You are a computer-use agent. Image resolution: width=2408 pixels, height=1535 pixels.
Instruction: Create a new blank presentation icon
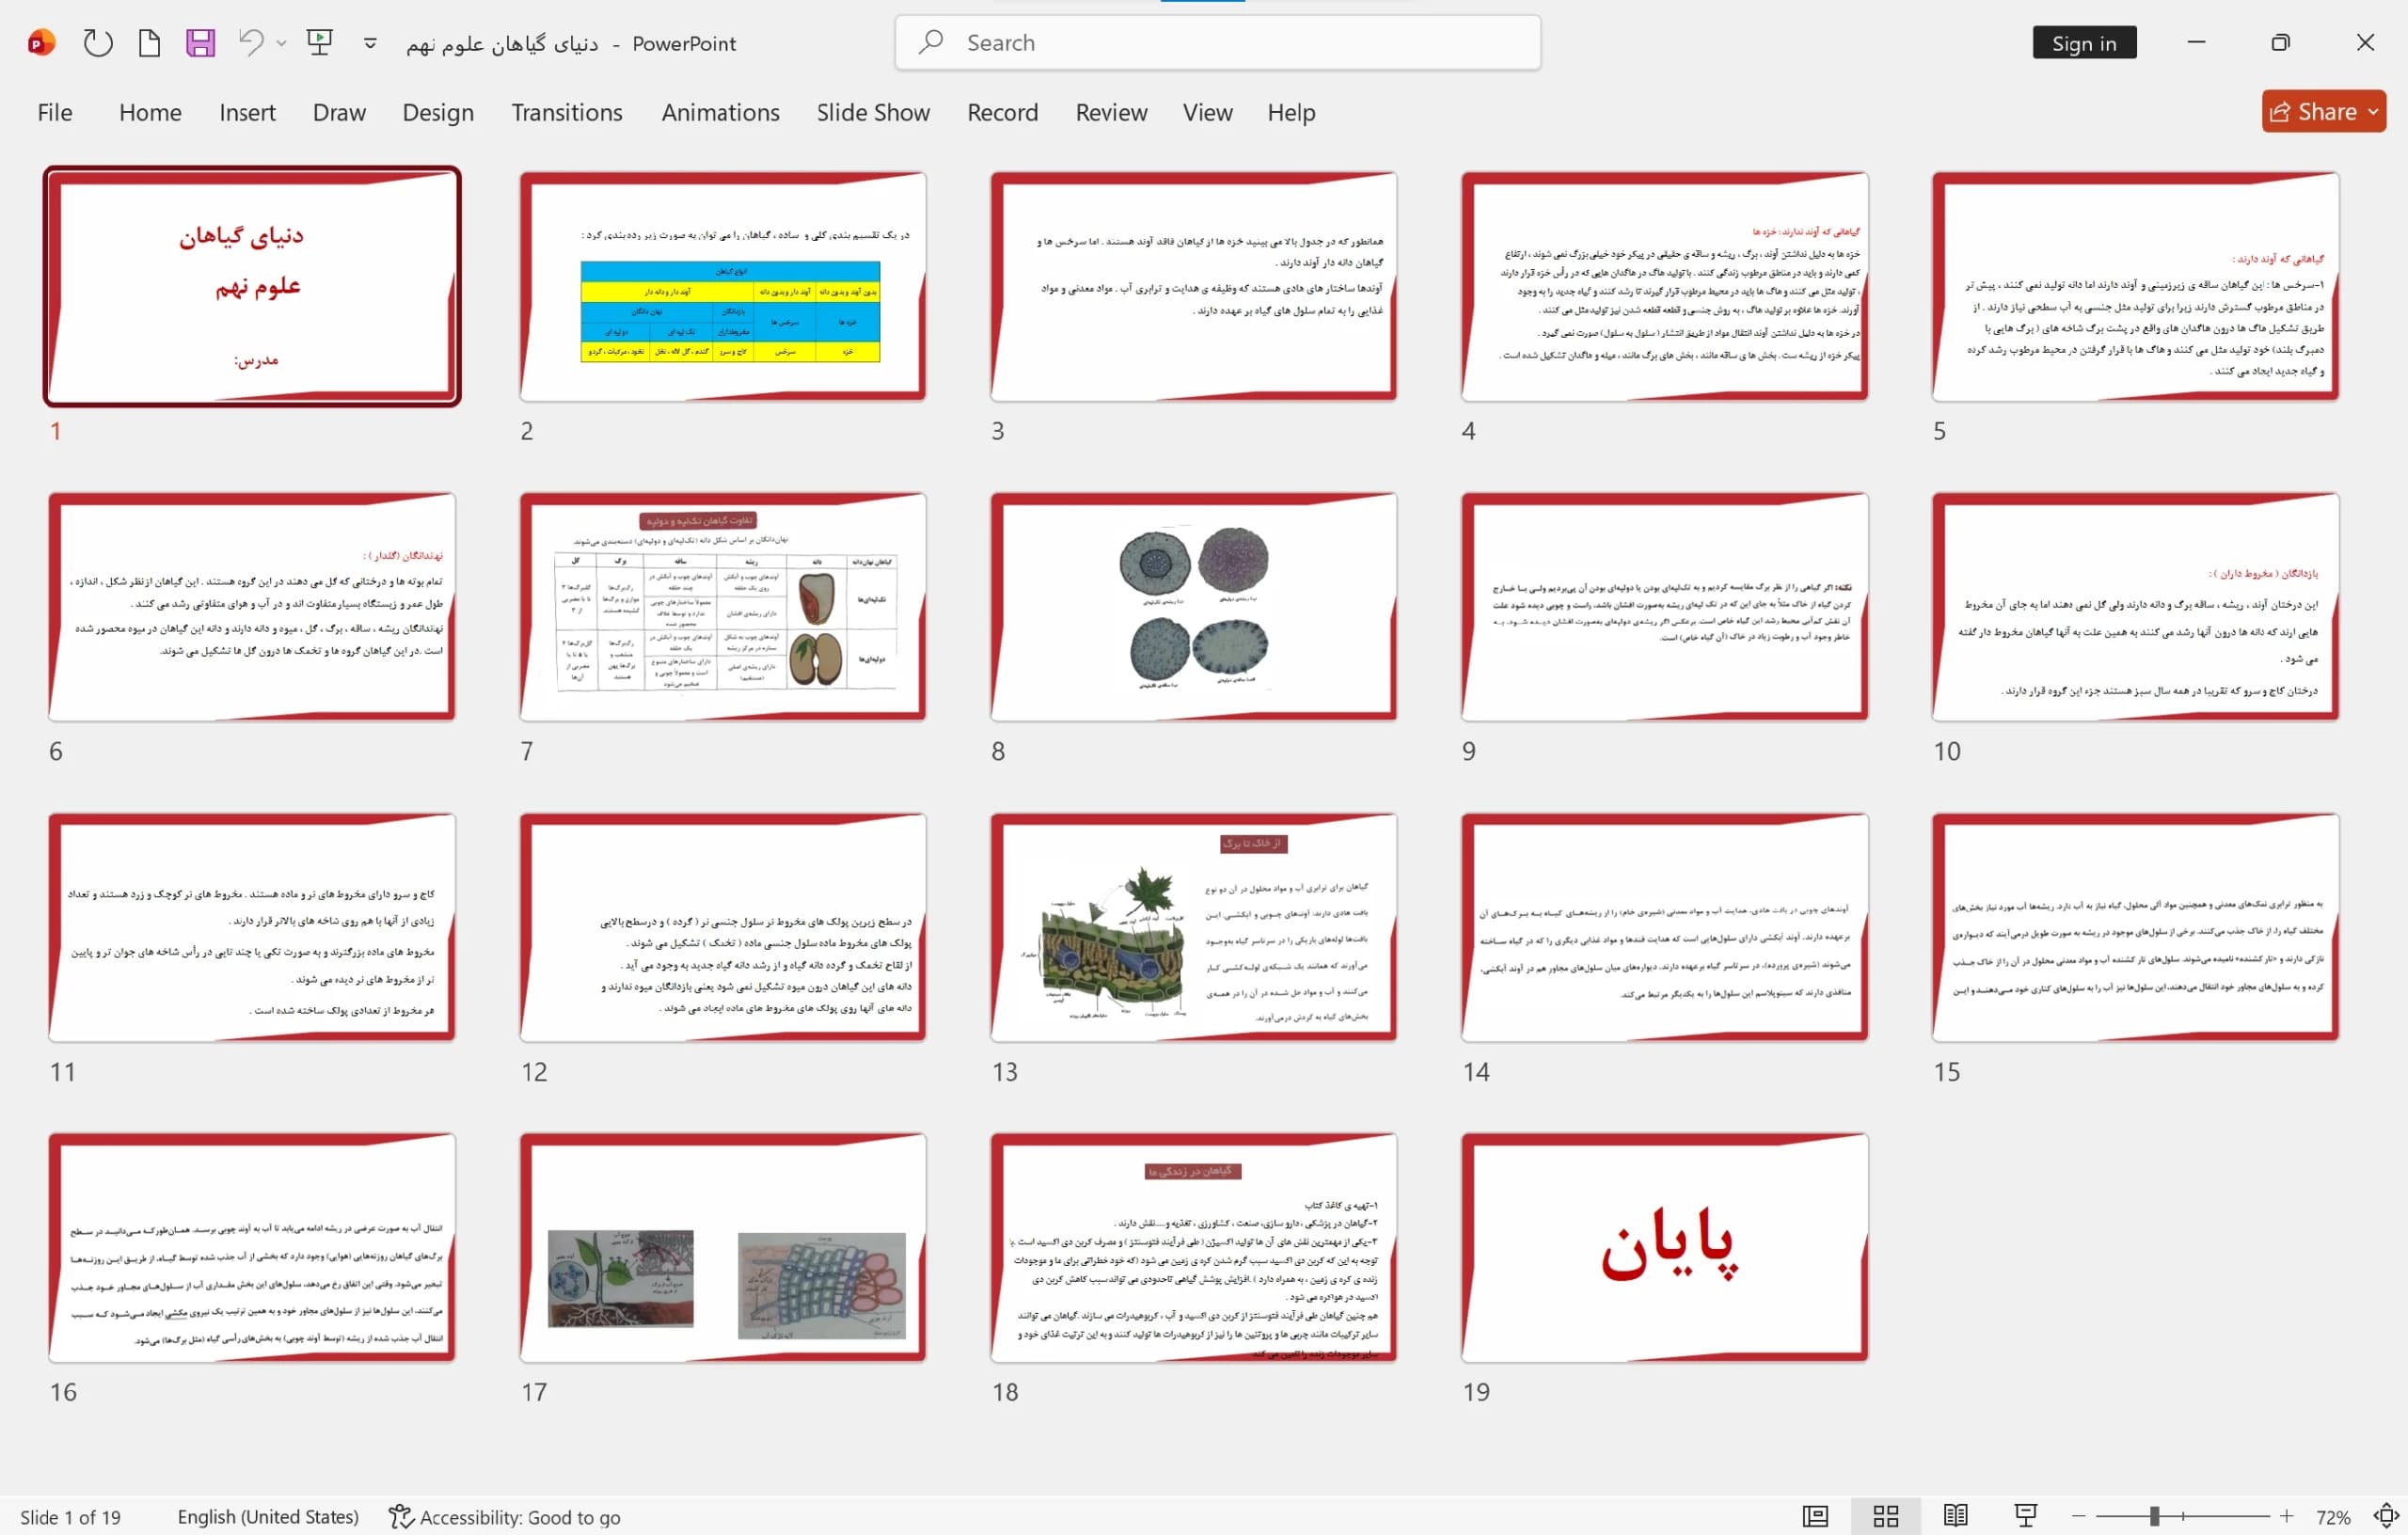(x=149, y=43)
